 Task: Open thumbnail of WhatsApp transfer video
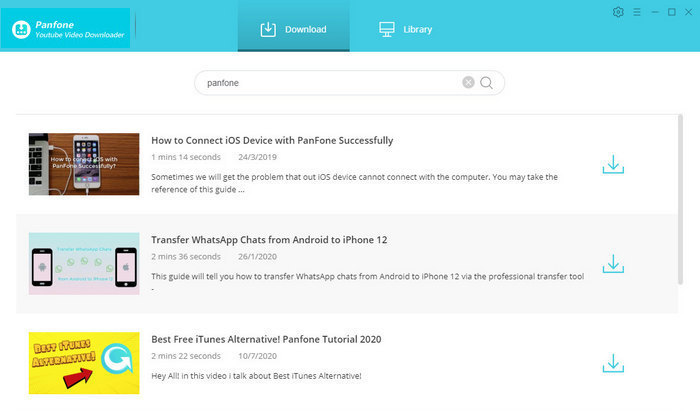[84, 264]
